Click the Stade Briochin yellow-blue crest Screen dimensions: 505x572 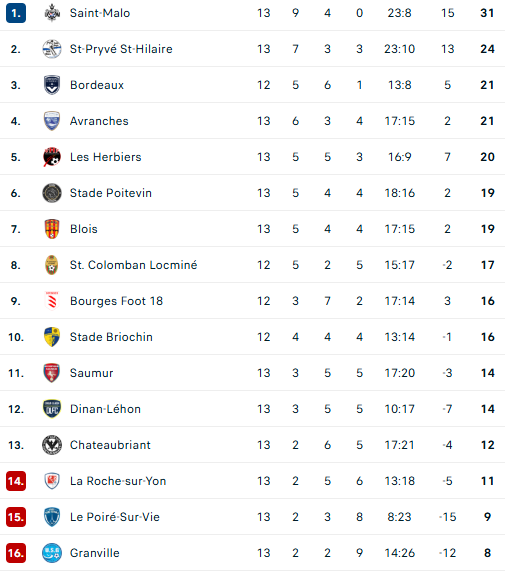tap(52, 337)
